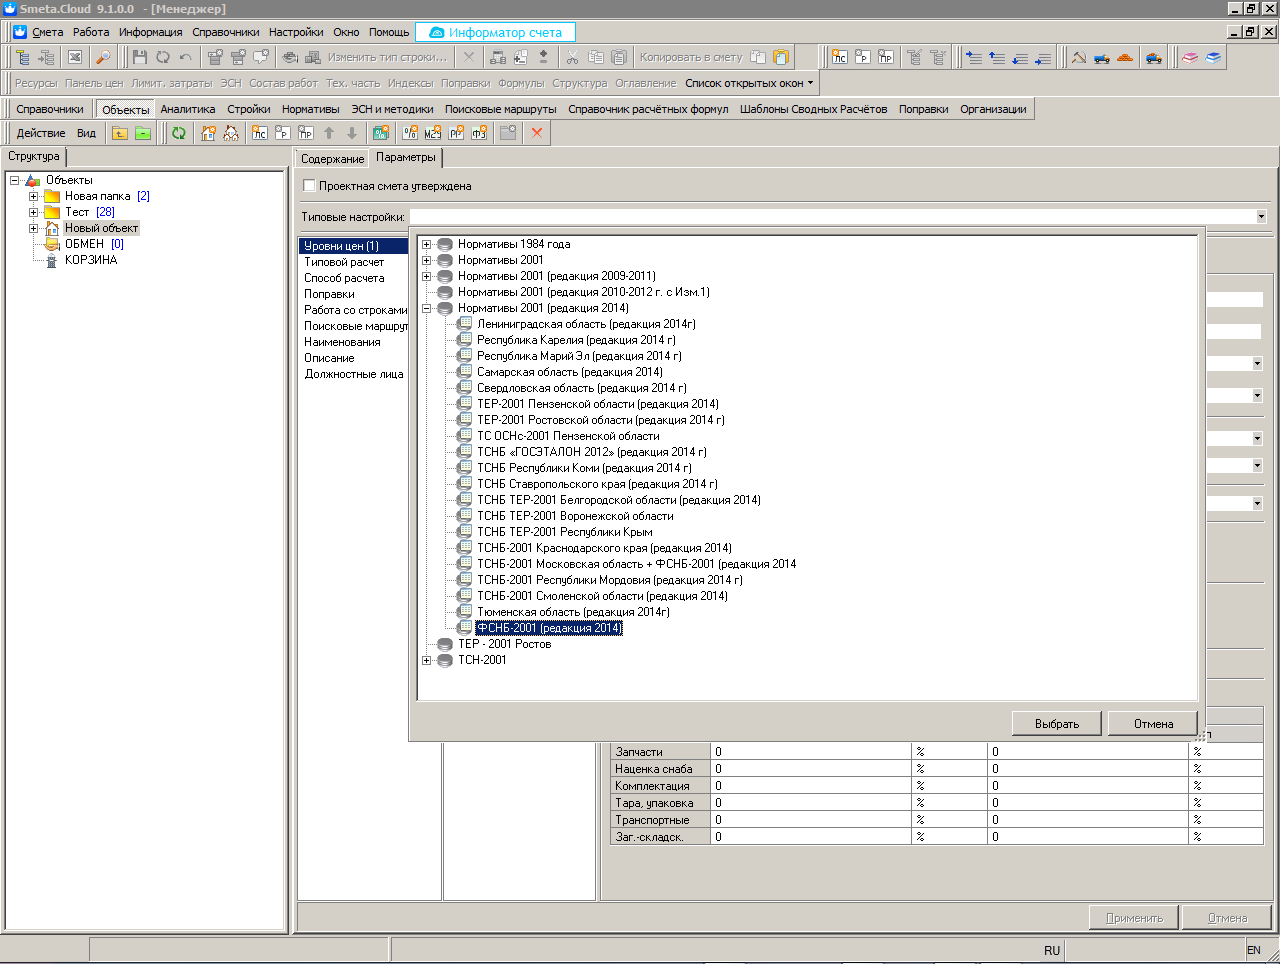The image size is (1280, 964).
Task: Click the green refresh arrows icon
Action: (179, 133)
